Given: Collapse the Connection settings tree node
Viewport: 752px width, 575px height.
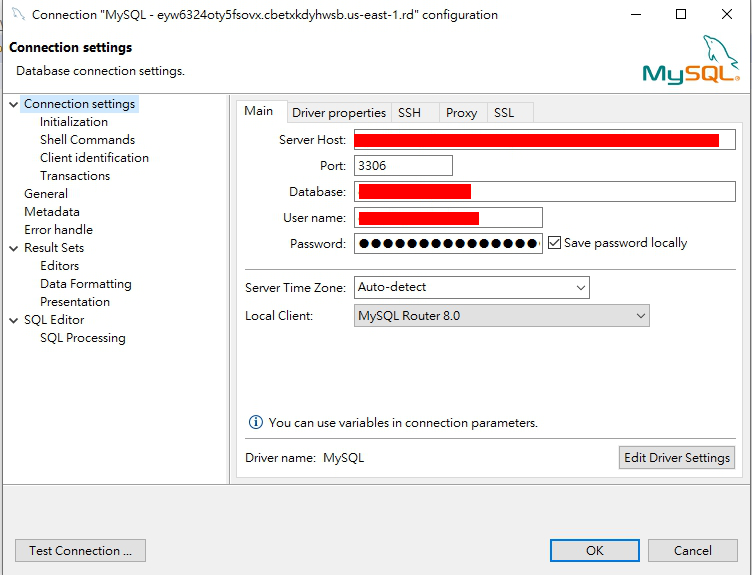Looking at the screenshot, I should coord(14,104).
